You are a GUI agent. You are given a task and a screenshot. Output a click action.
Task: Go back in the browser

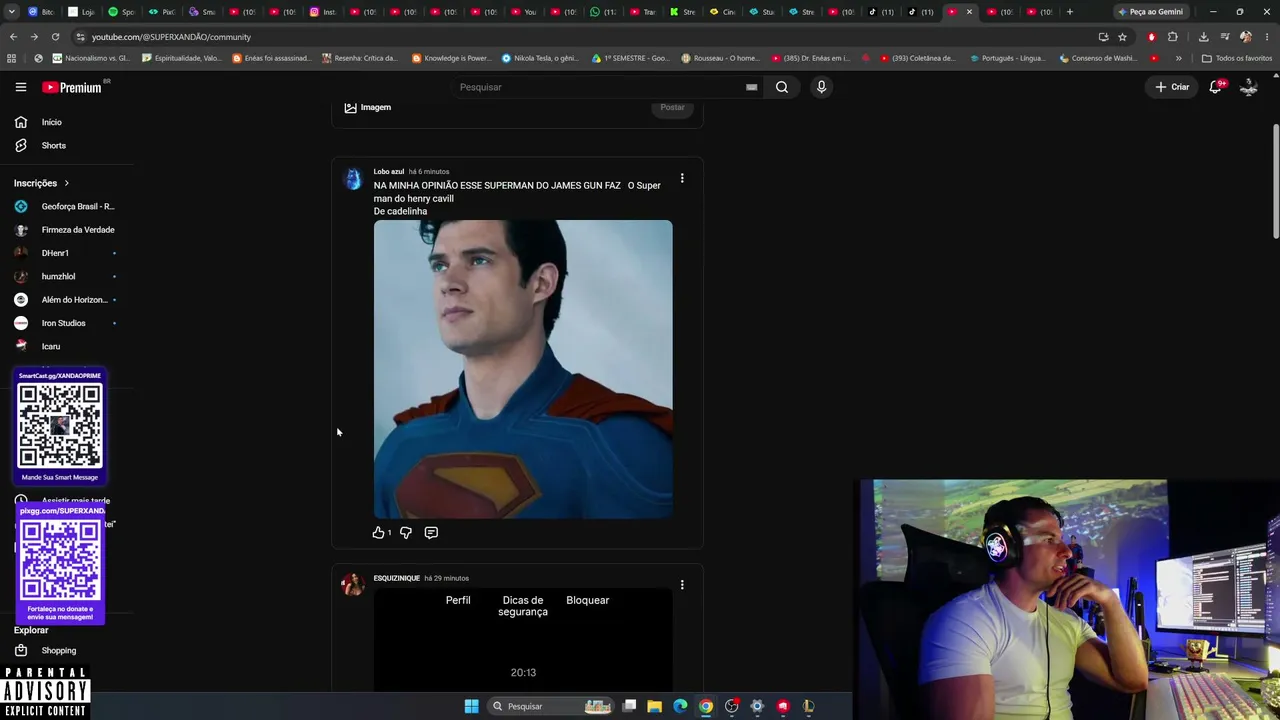coord(13,37)
